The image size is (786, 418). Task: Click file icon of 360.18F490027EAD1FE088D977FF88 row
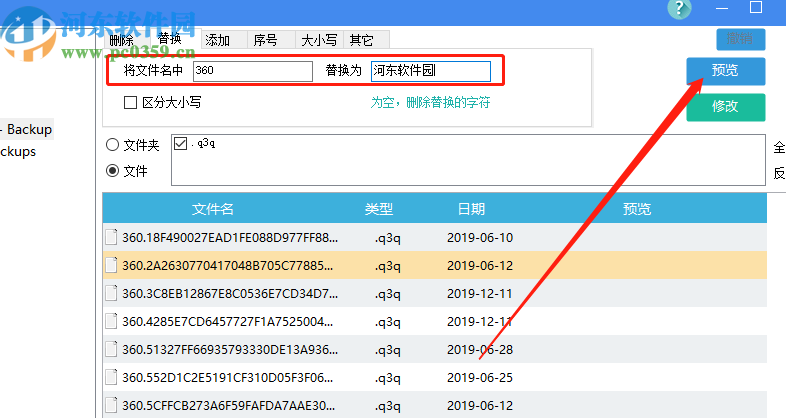click(x=111, y=237)
